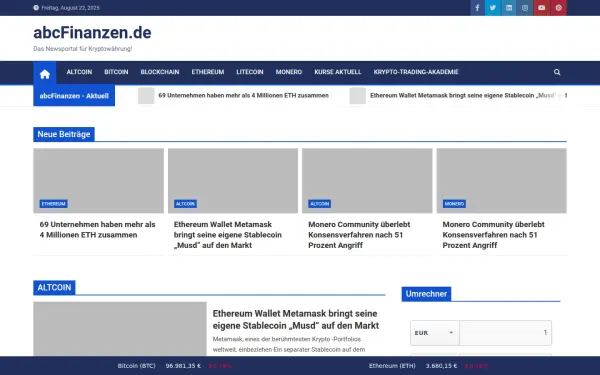Open KRYPTO-TRADING-AKADEMIE menu item

[416, 72]
